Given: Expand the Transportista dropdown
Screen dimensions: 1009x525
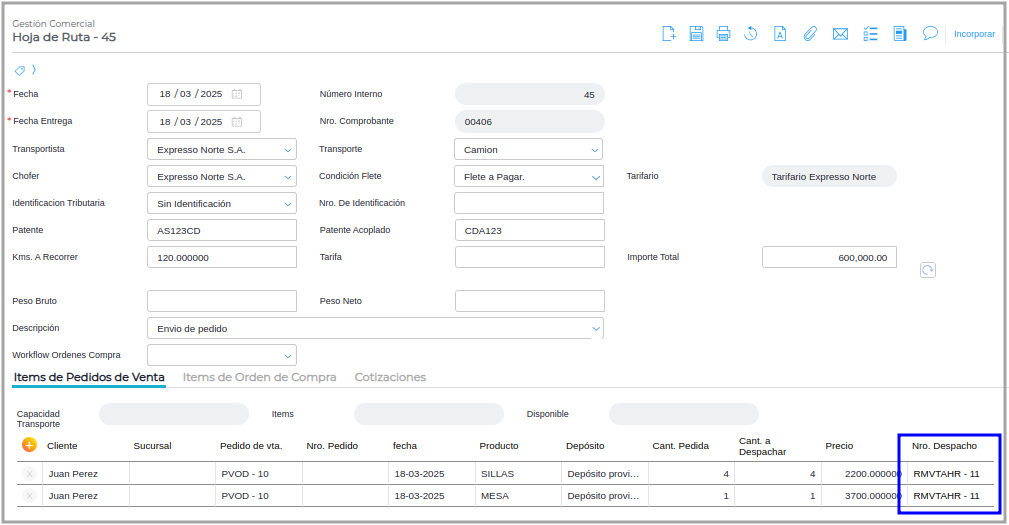Looking at the screenshot, I should 288,150.
